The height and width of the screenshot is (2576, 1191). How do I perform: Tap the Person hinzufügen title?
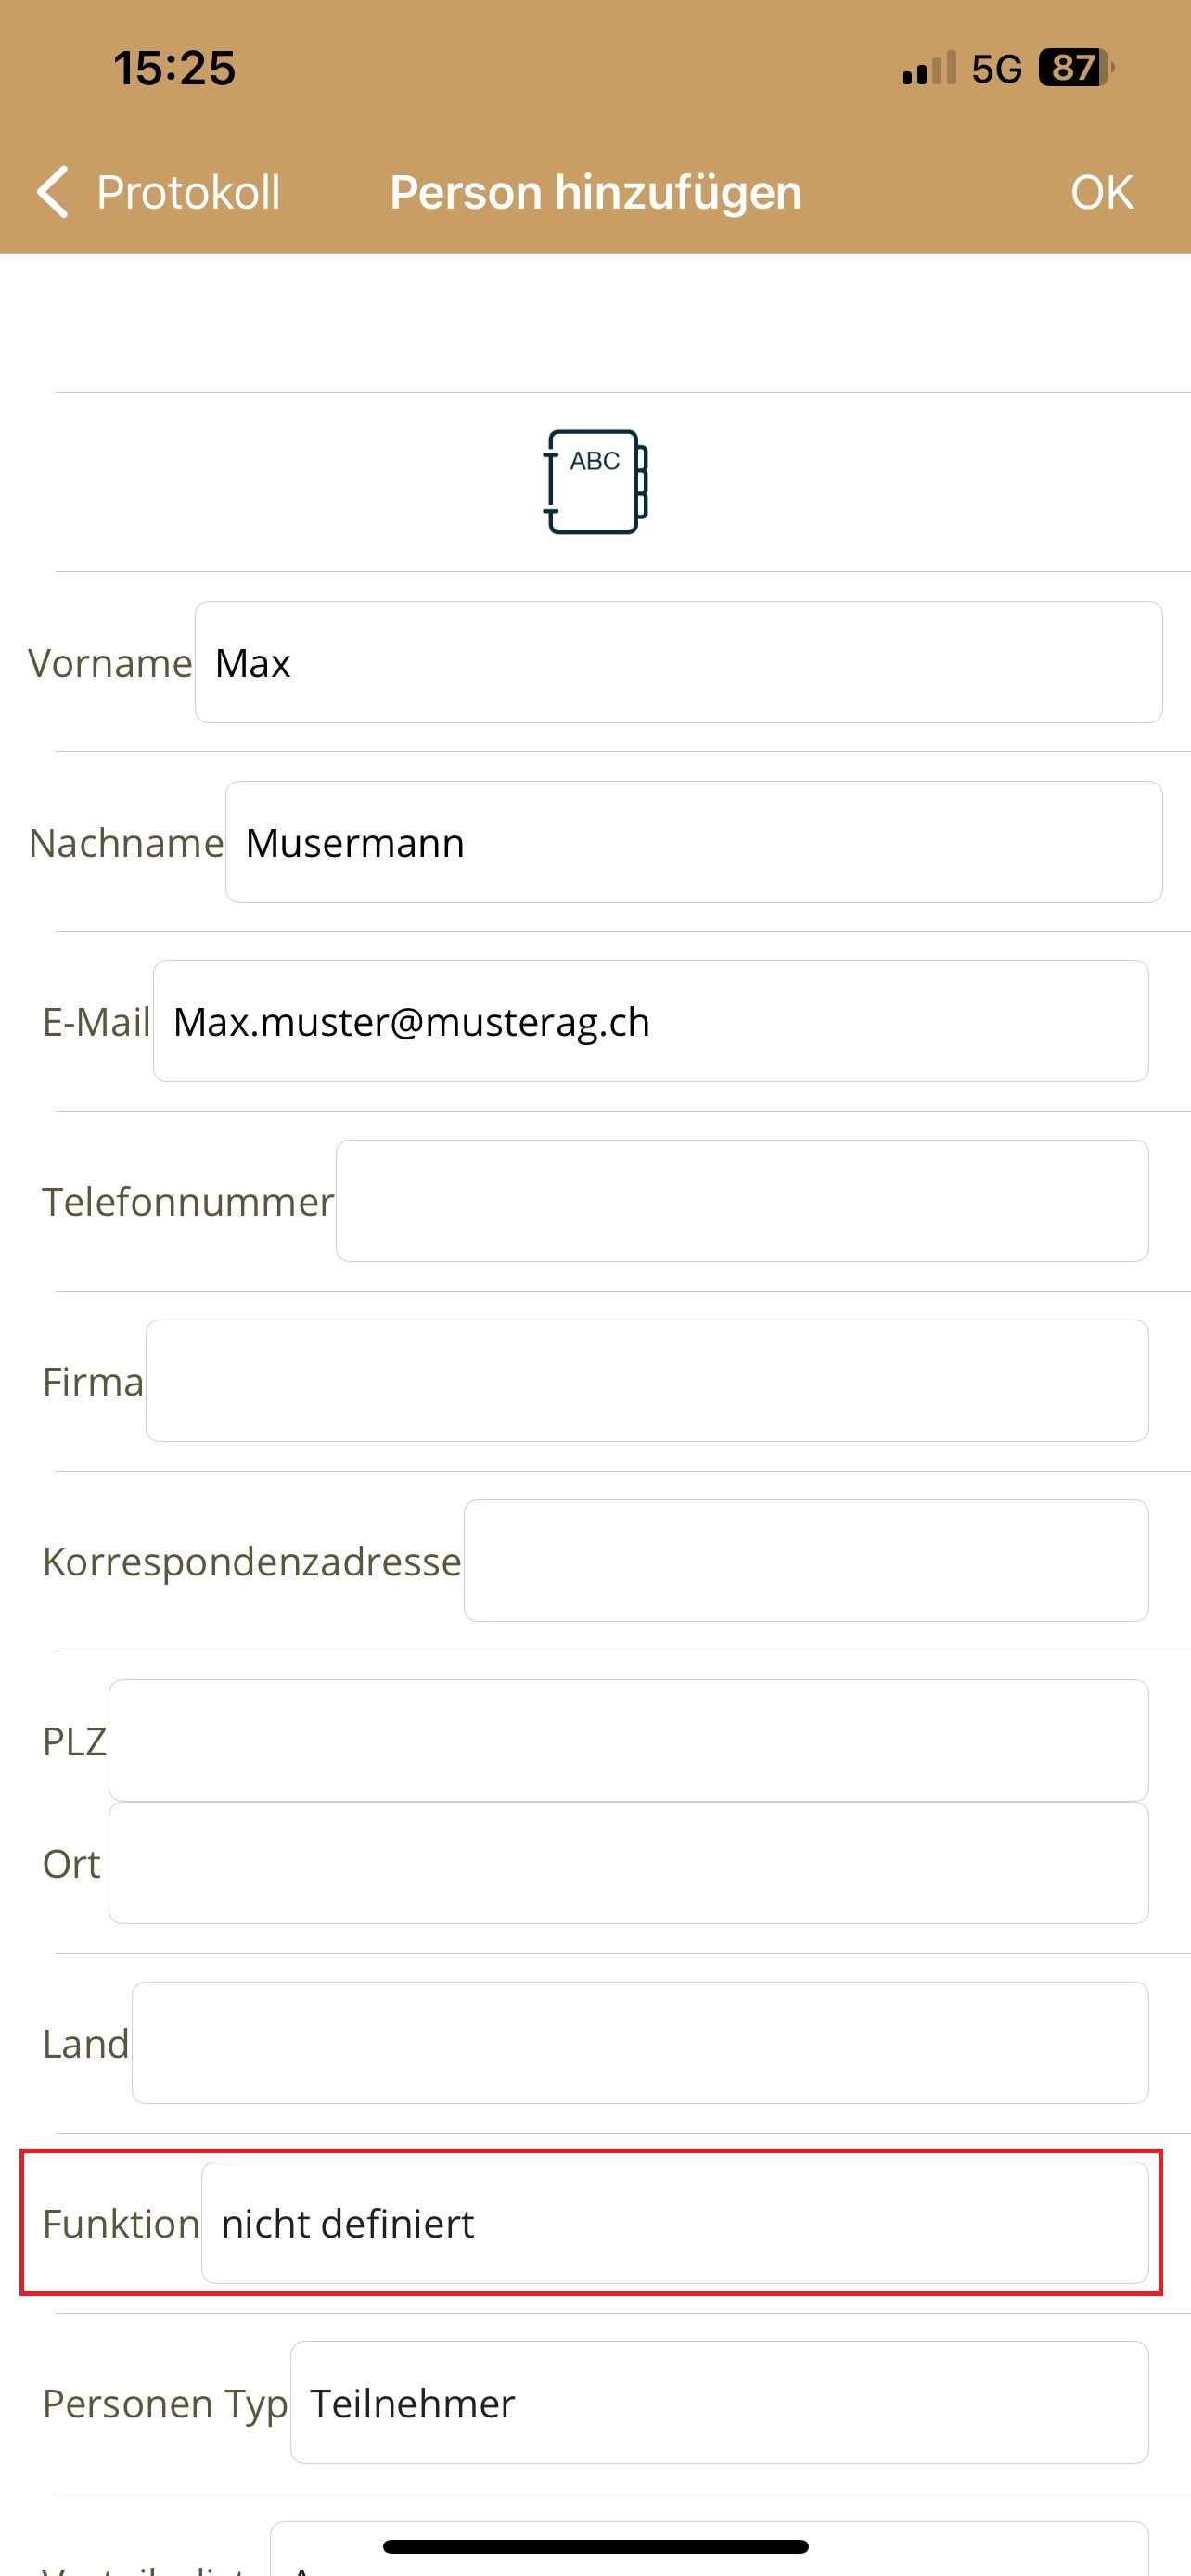595,192
